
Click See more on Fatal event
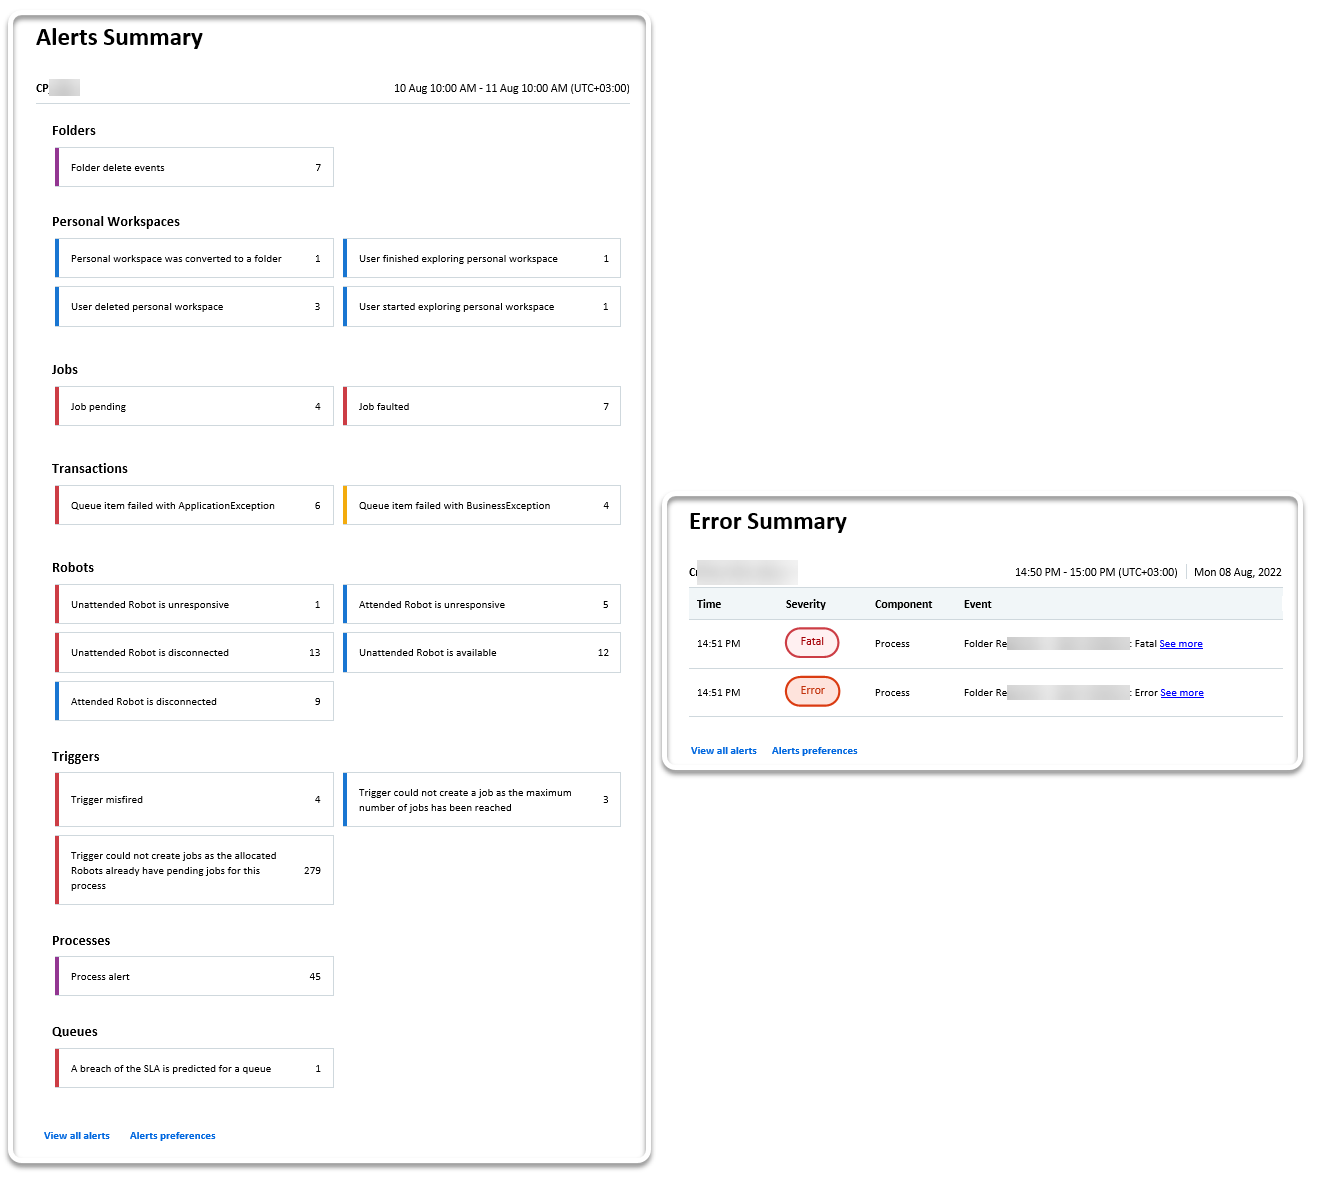[1181, 644]
